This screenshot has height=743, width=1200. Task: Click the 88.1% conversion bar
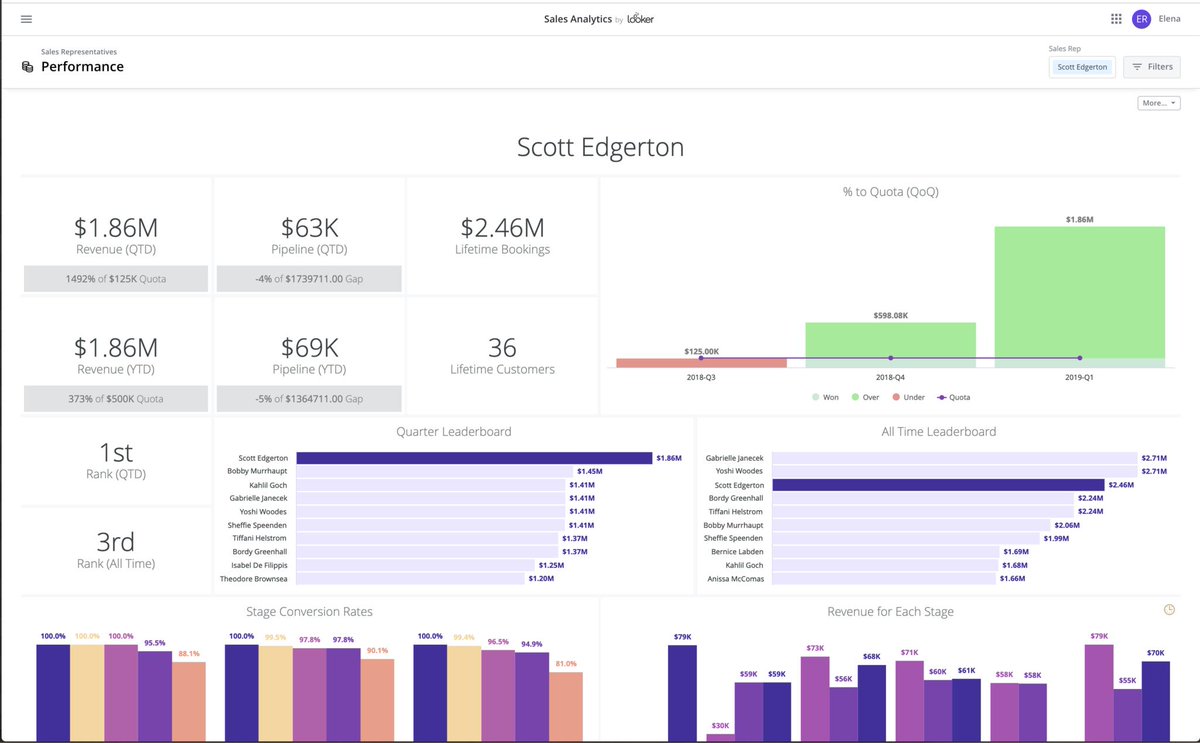[x=189, y=701]
